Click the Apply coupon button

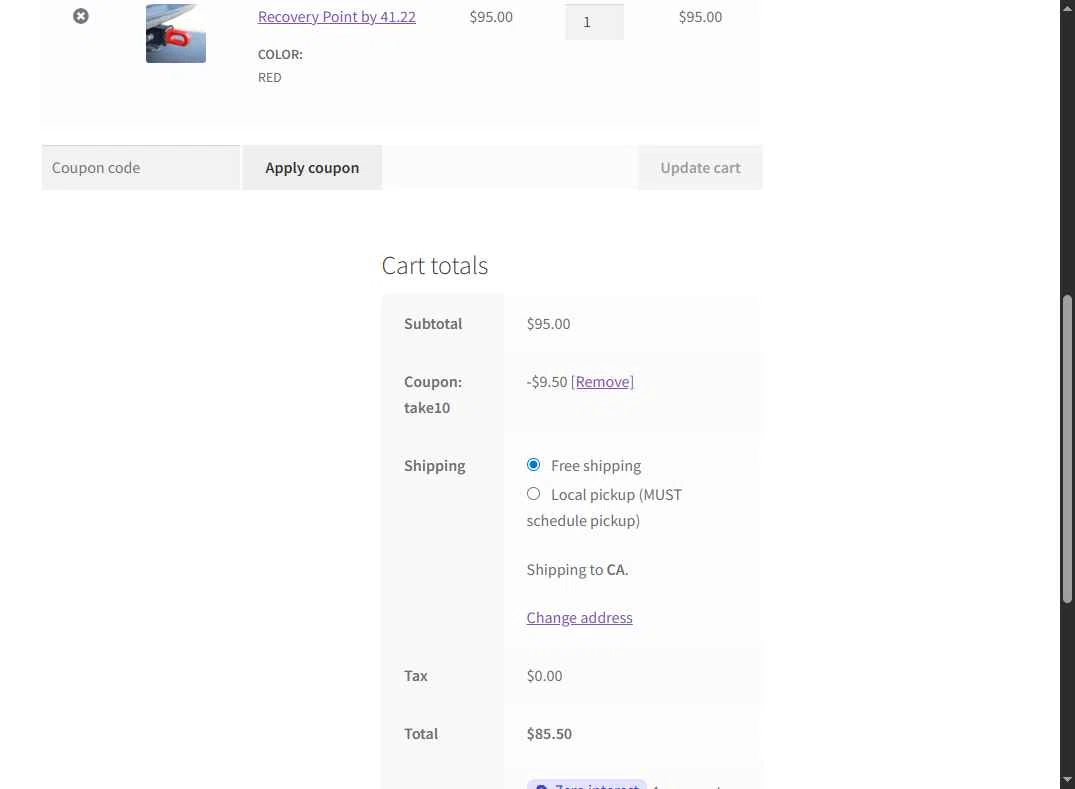pyautogui.click(x=312, y=168)
